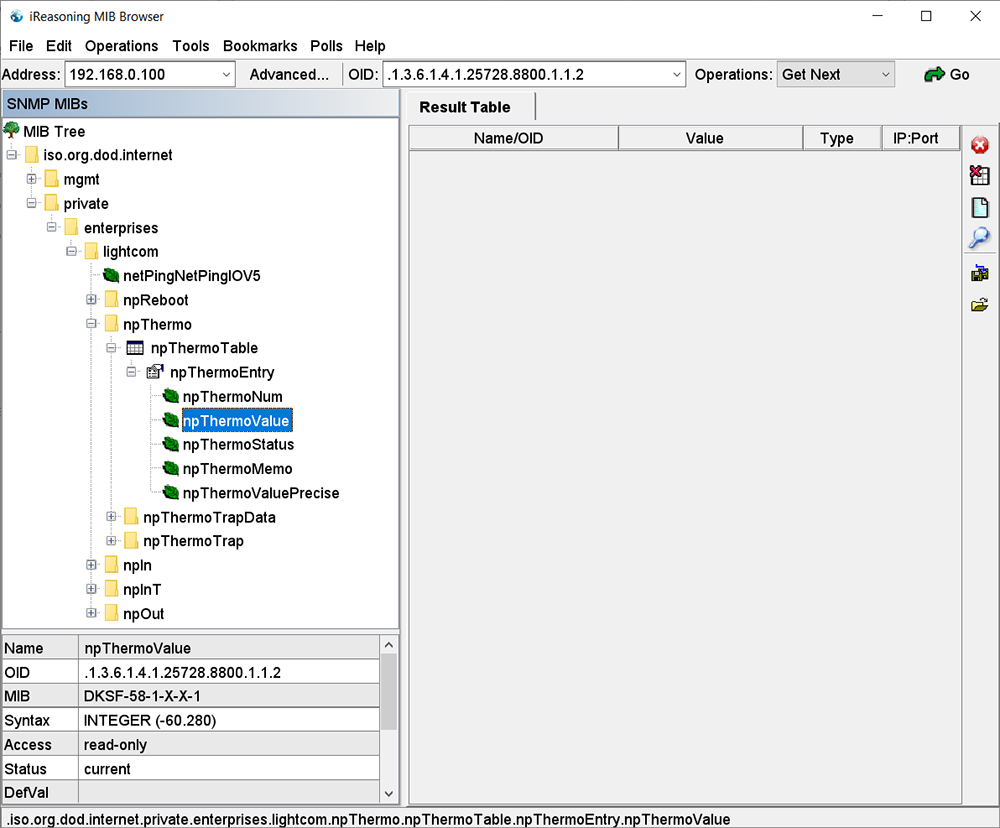The height and width of the screenshot is (828, 1000).
Task: Open the OID combo box dropdown arrow
Action: (677, 75)
